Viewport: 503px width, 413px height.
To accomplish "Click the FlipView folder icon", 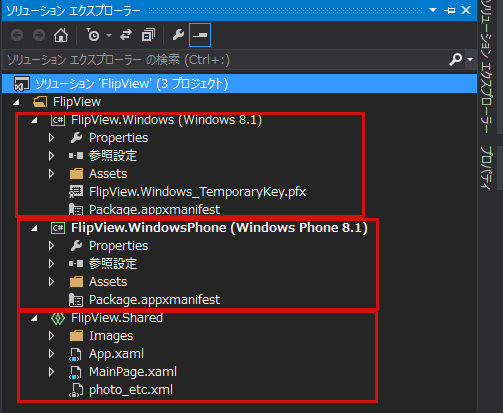I will click(x=40, y=102).
